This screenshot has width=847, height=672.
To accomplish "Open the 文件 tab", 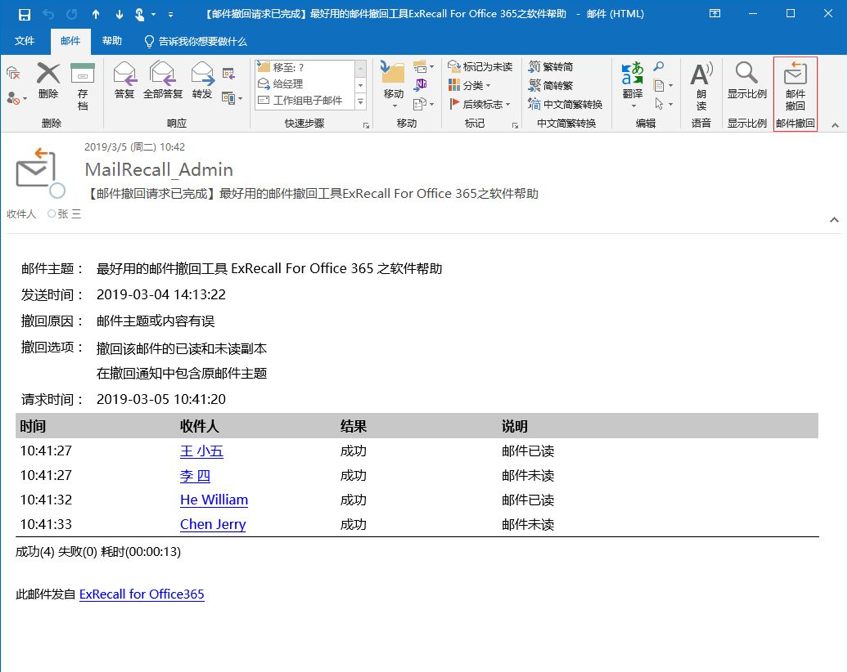I will (x=24, y=41).
